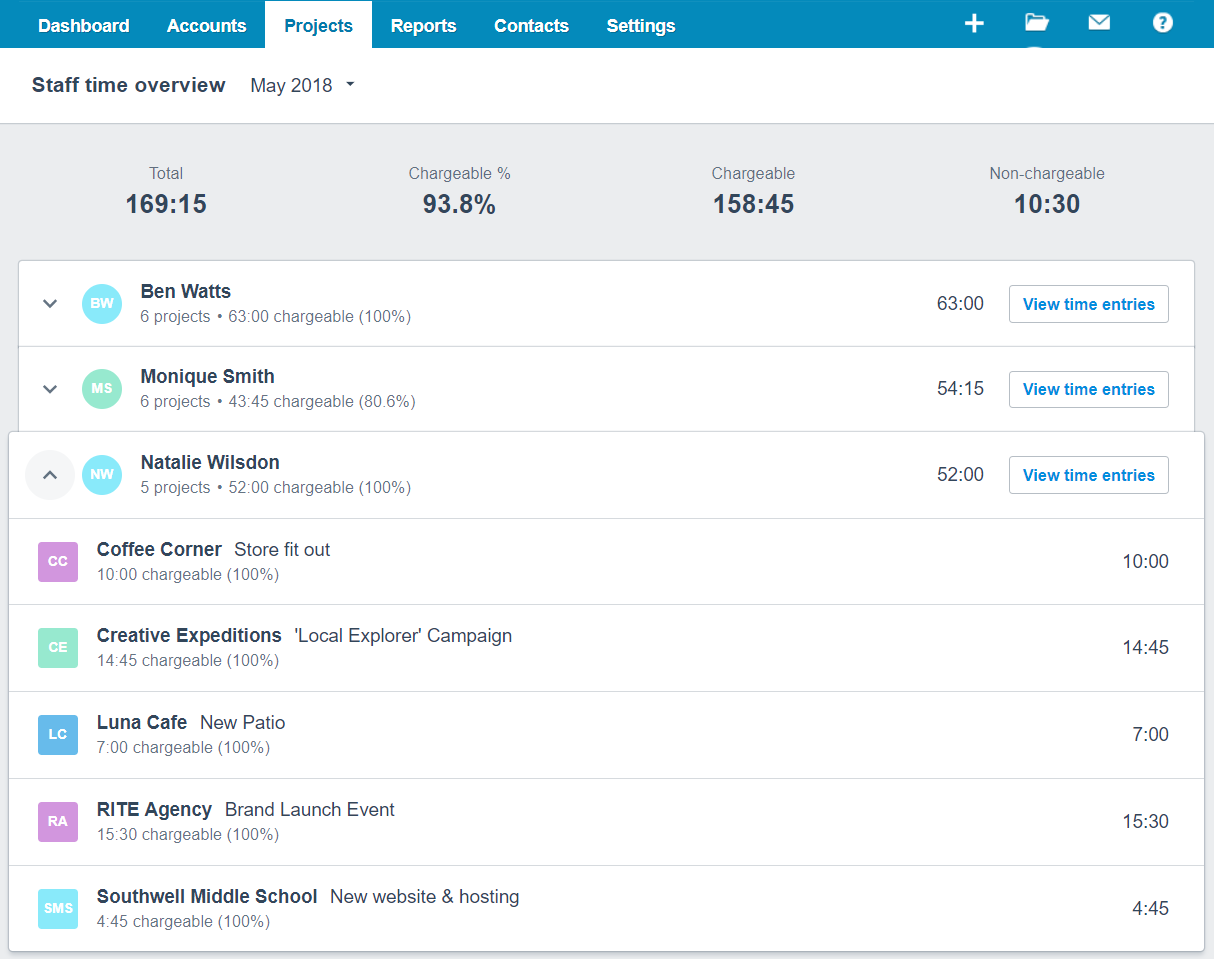Click the Southwell Middle School SMS icon
Image resolution: width=1214 pixels, height=959 pixels.
pos(57,908)
